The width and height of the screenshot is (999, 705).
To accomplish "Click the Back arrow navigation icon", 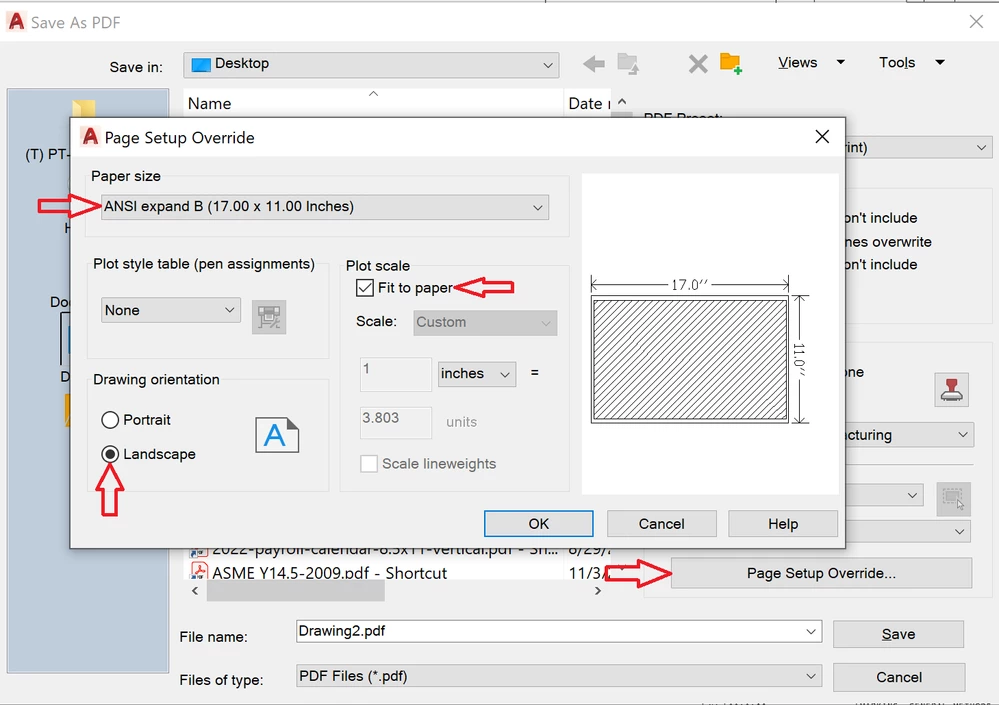I will [x=593, y=62].
